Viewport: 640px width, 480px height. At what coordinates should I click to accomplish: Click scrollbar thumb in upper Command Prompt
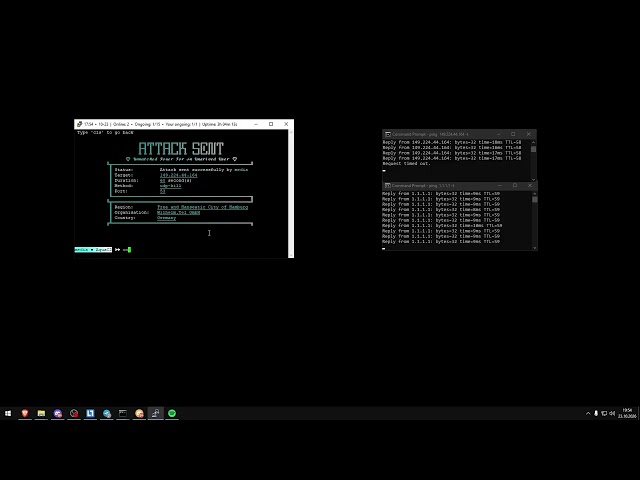(533, 149)
